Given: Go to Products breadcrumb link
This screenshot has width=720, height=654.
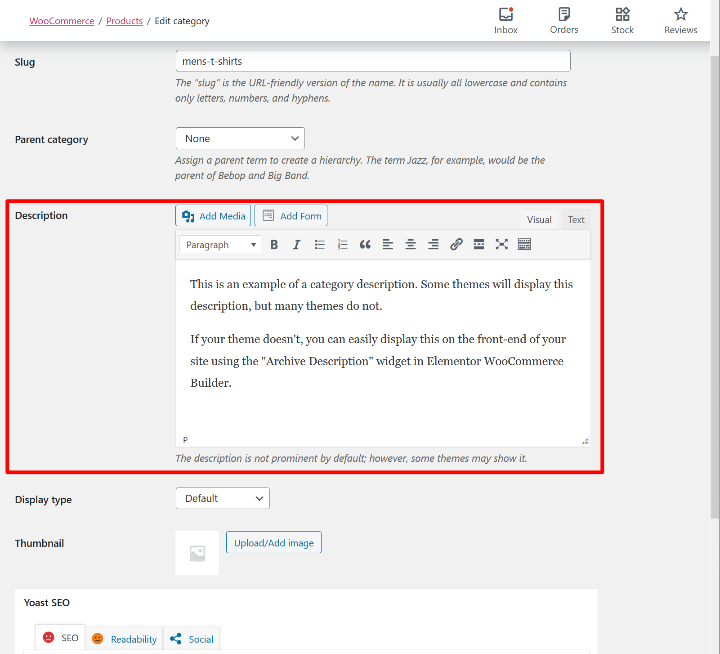Looking at the screenshot, I should pos(124,21).
